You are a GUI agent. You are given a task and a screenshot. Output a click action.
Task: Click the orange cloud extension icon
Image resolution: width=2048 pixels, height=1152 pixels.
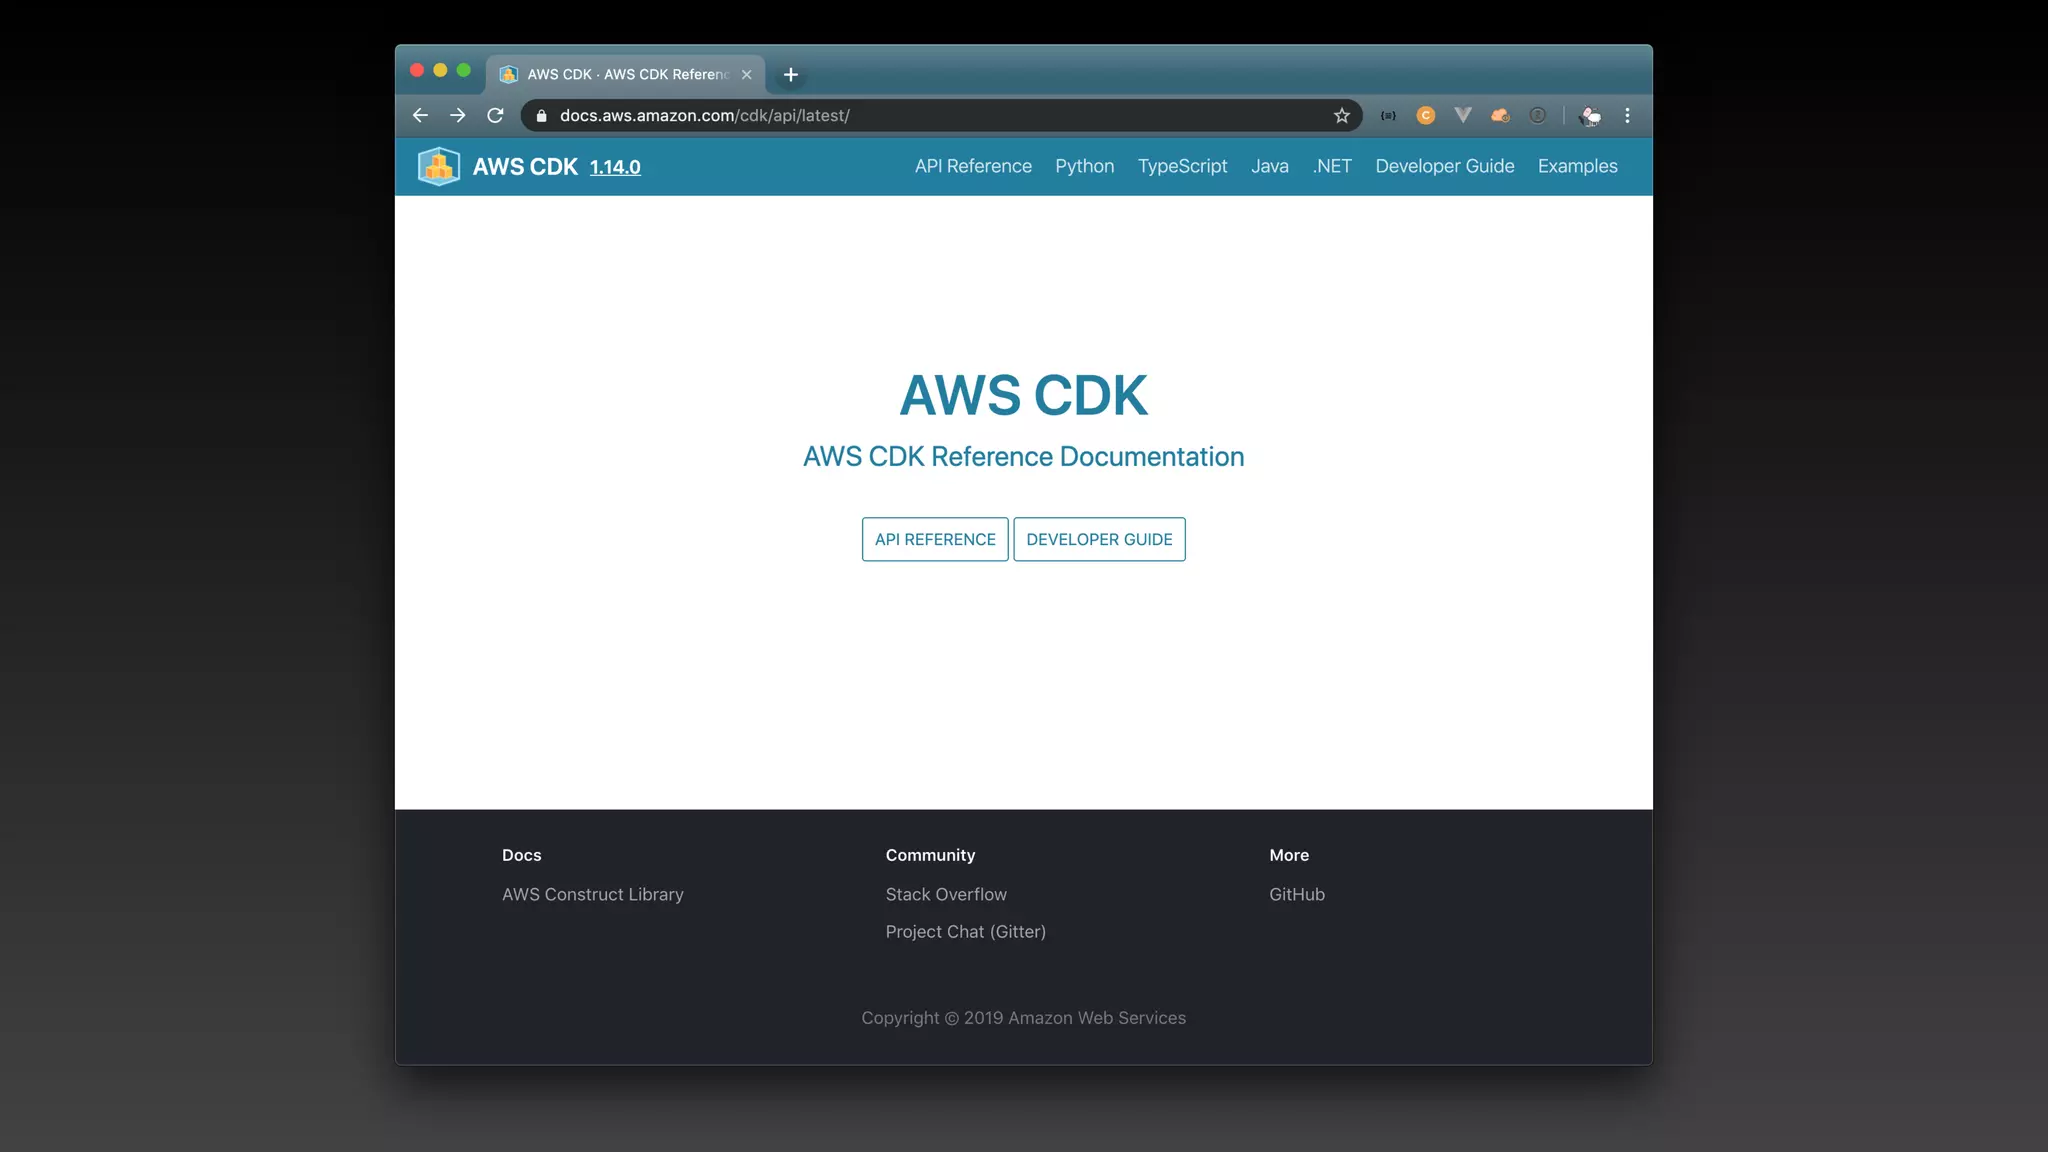click(1500, 116)
